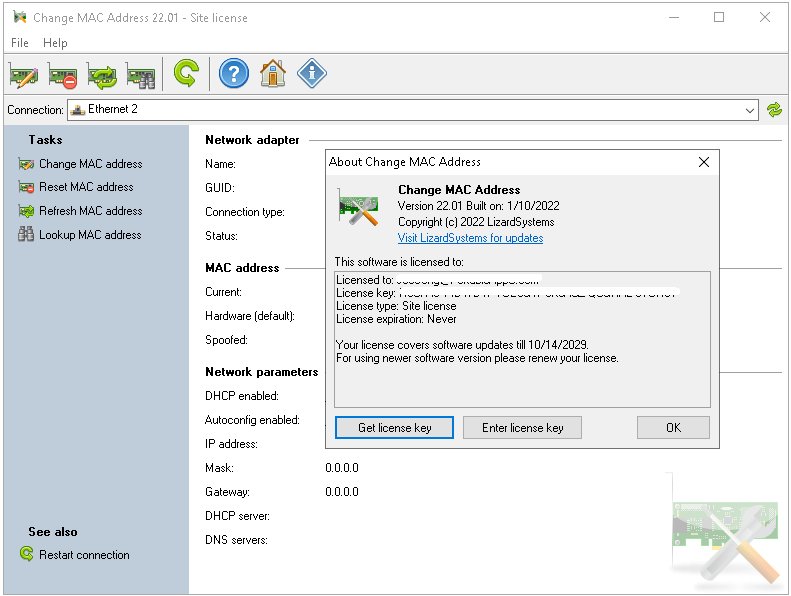Open the Visit LizardSystems for updates link
This screenshot has height=596, width=791.
coord(470,238)
